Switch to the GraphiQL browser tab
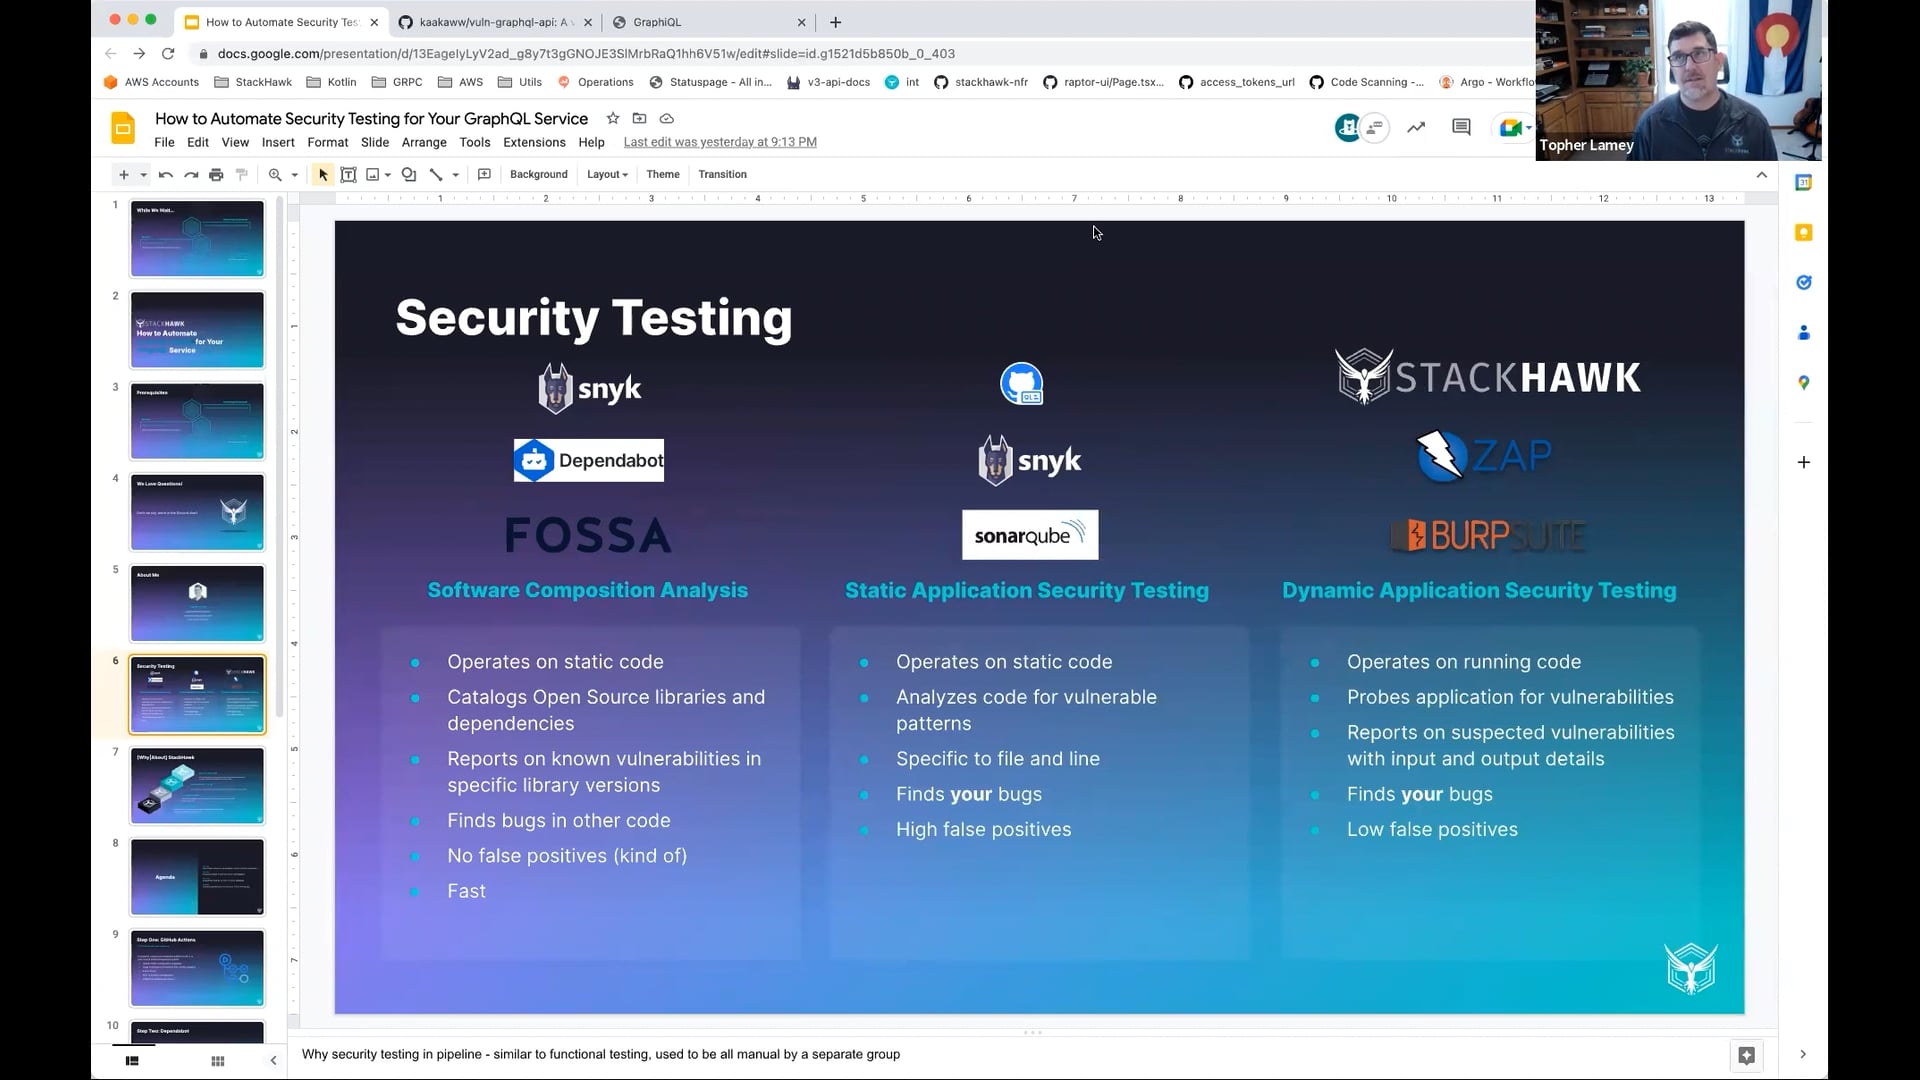The image size is (1920, 1080). tap(657, 22)
